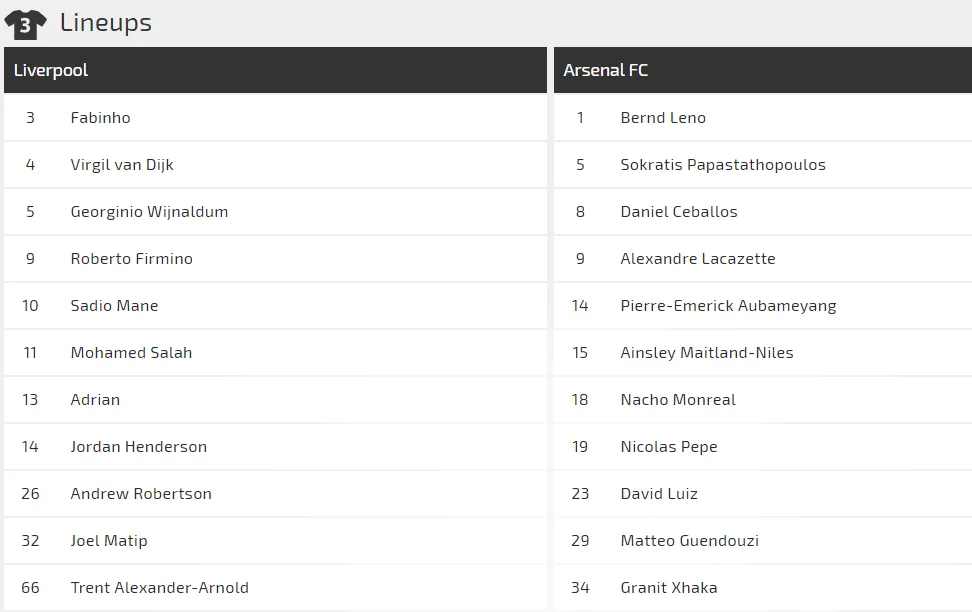
Task: Open Alexandre Lacazette's profile
Action: (698, 259)
